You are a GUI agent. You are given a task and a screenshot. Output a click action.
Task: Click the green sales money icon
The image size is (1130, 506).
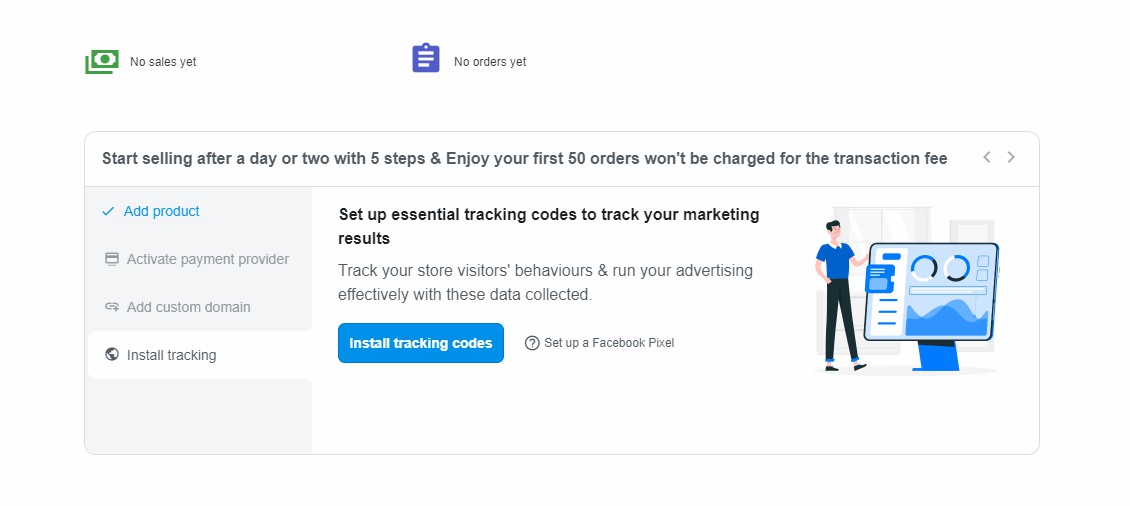102,62
